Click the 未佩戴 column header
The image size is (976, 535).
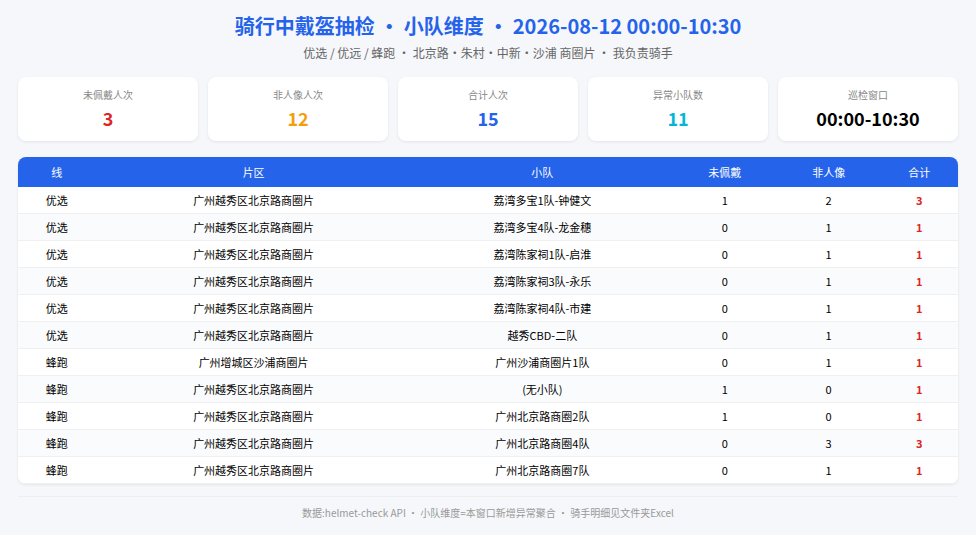tap(725, 173)
